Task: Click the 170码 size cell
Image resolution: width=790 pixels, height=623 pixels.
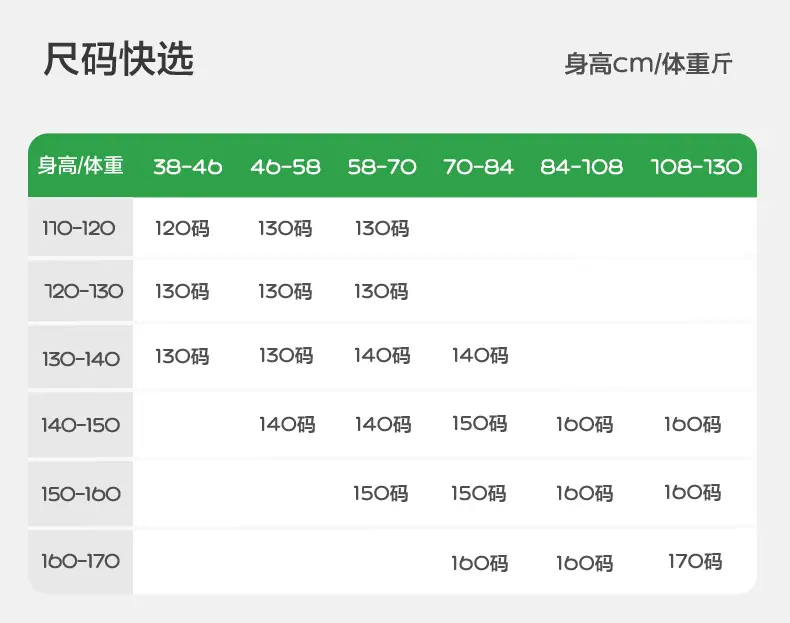Action: 695,561
